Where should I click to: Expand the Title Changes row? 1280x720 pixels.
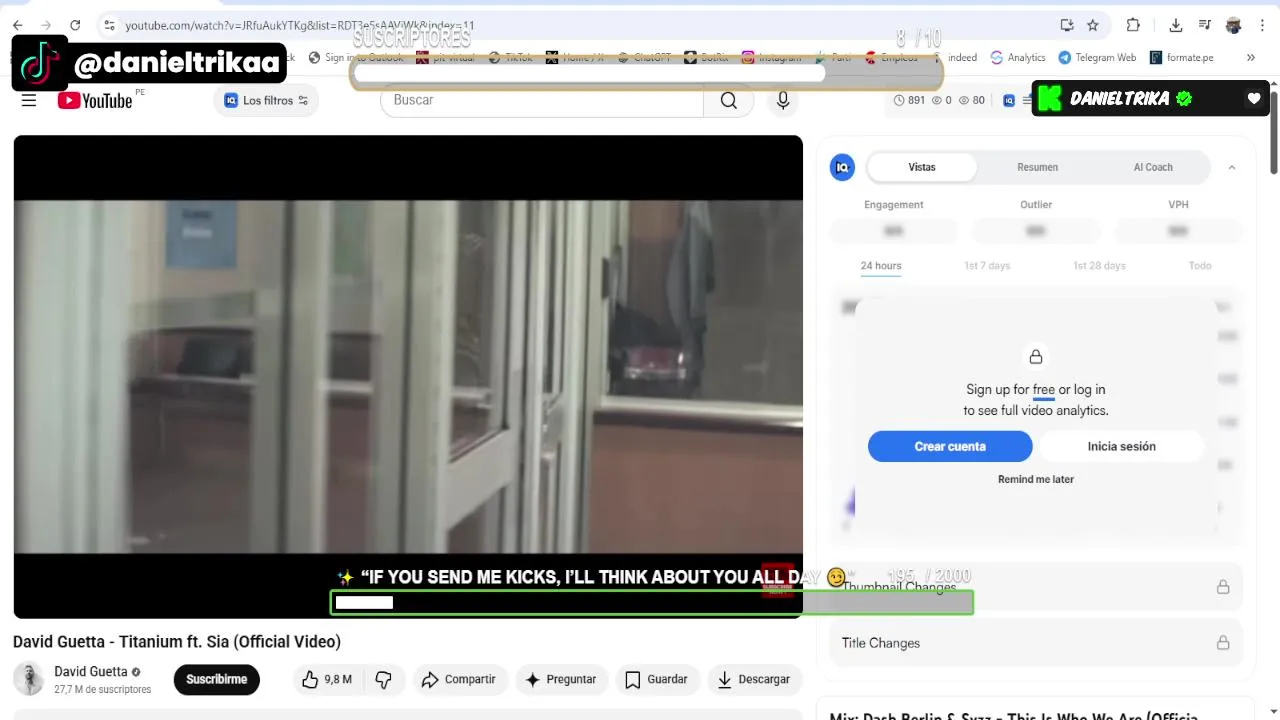[x=1036, y=643]
